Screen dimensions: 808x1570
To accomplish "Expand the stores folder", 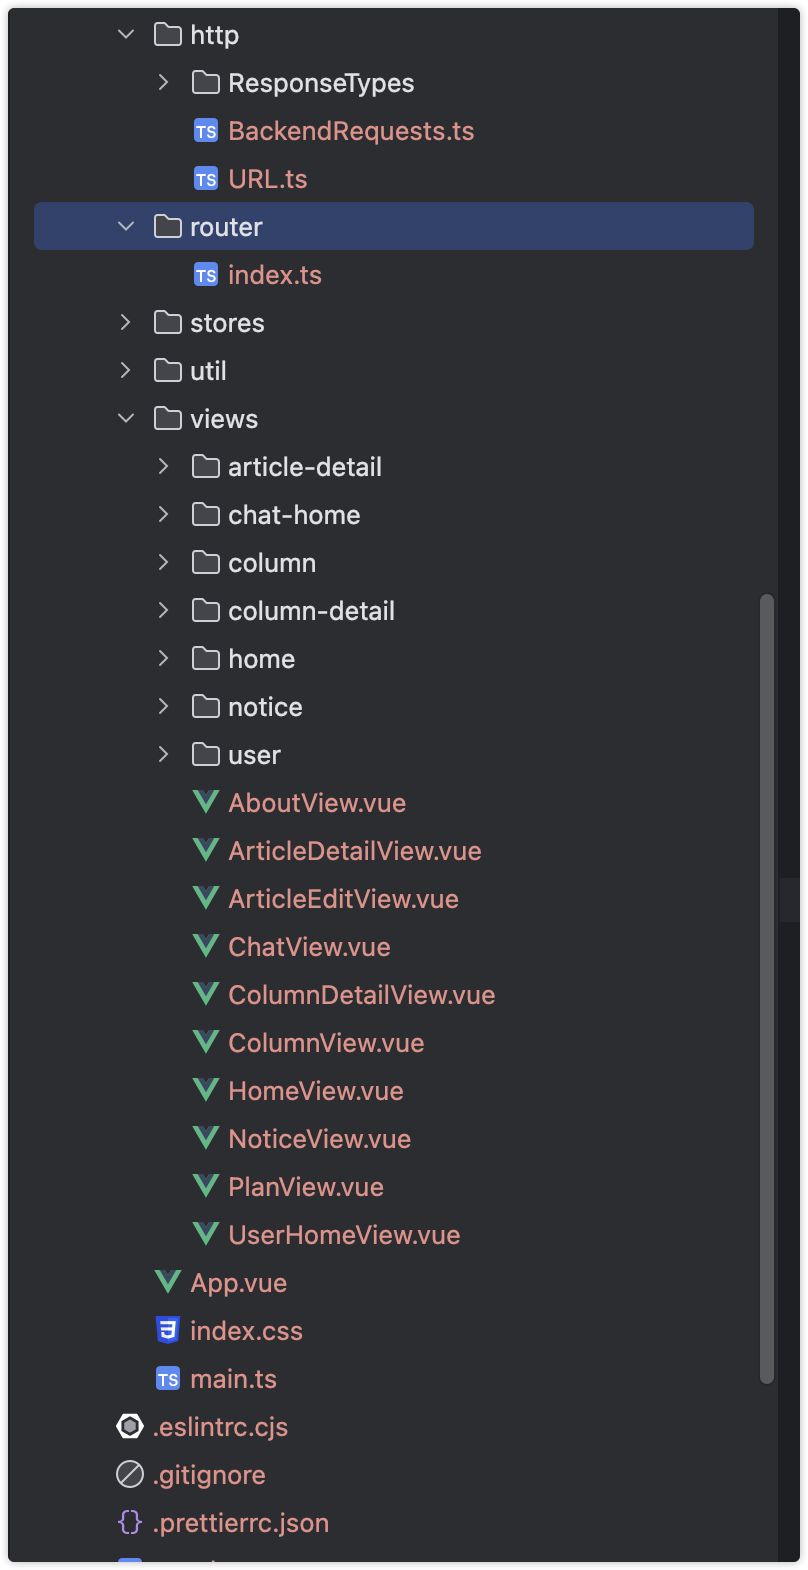I will click(x=126, y=323).
